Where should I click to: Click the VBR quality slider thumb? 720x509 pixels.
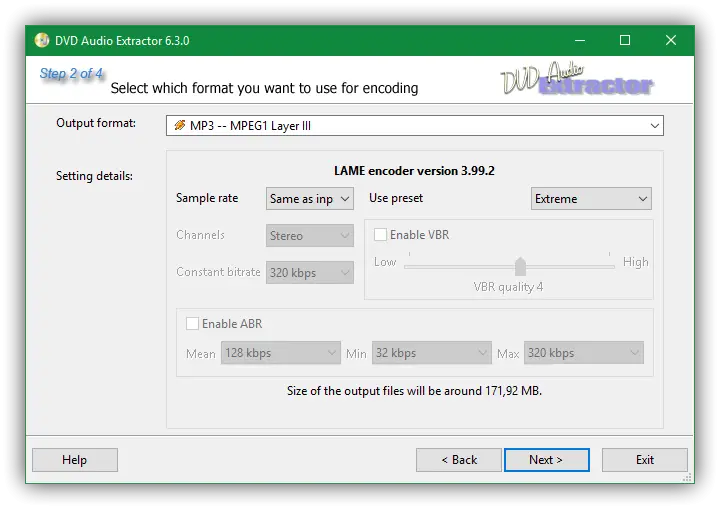point(520,266)
